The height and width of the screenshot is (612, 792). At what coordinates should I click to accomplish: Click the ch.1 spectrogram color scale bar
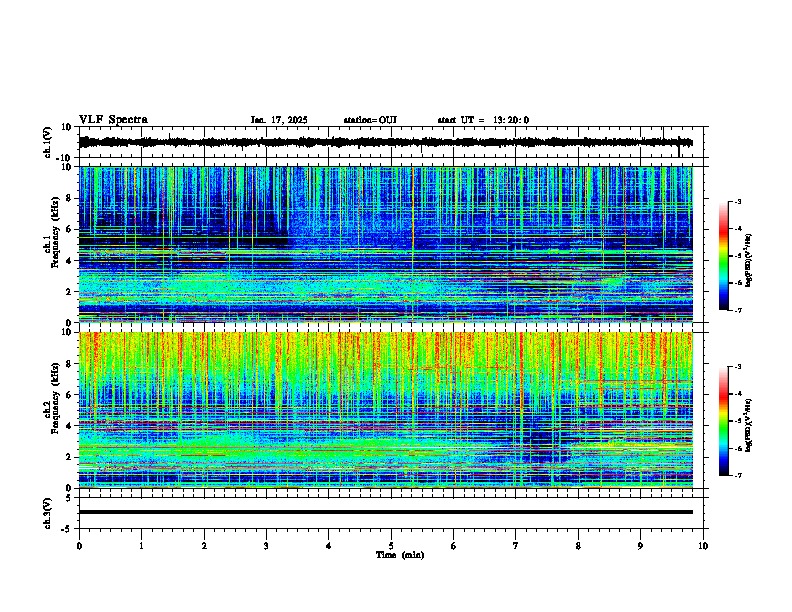click(724, 256)
